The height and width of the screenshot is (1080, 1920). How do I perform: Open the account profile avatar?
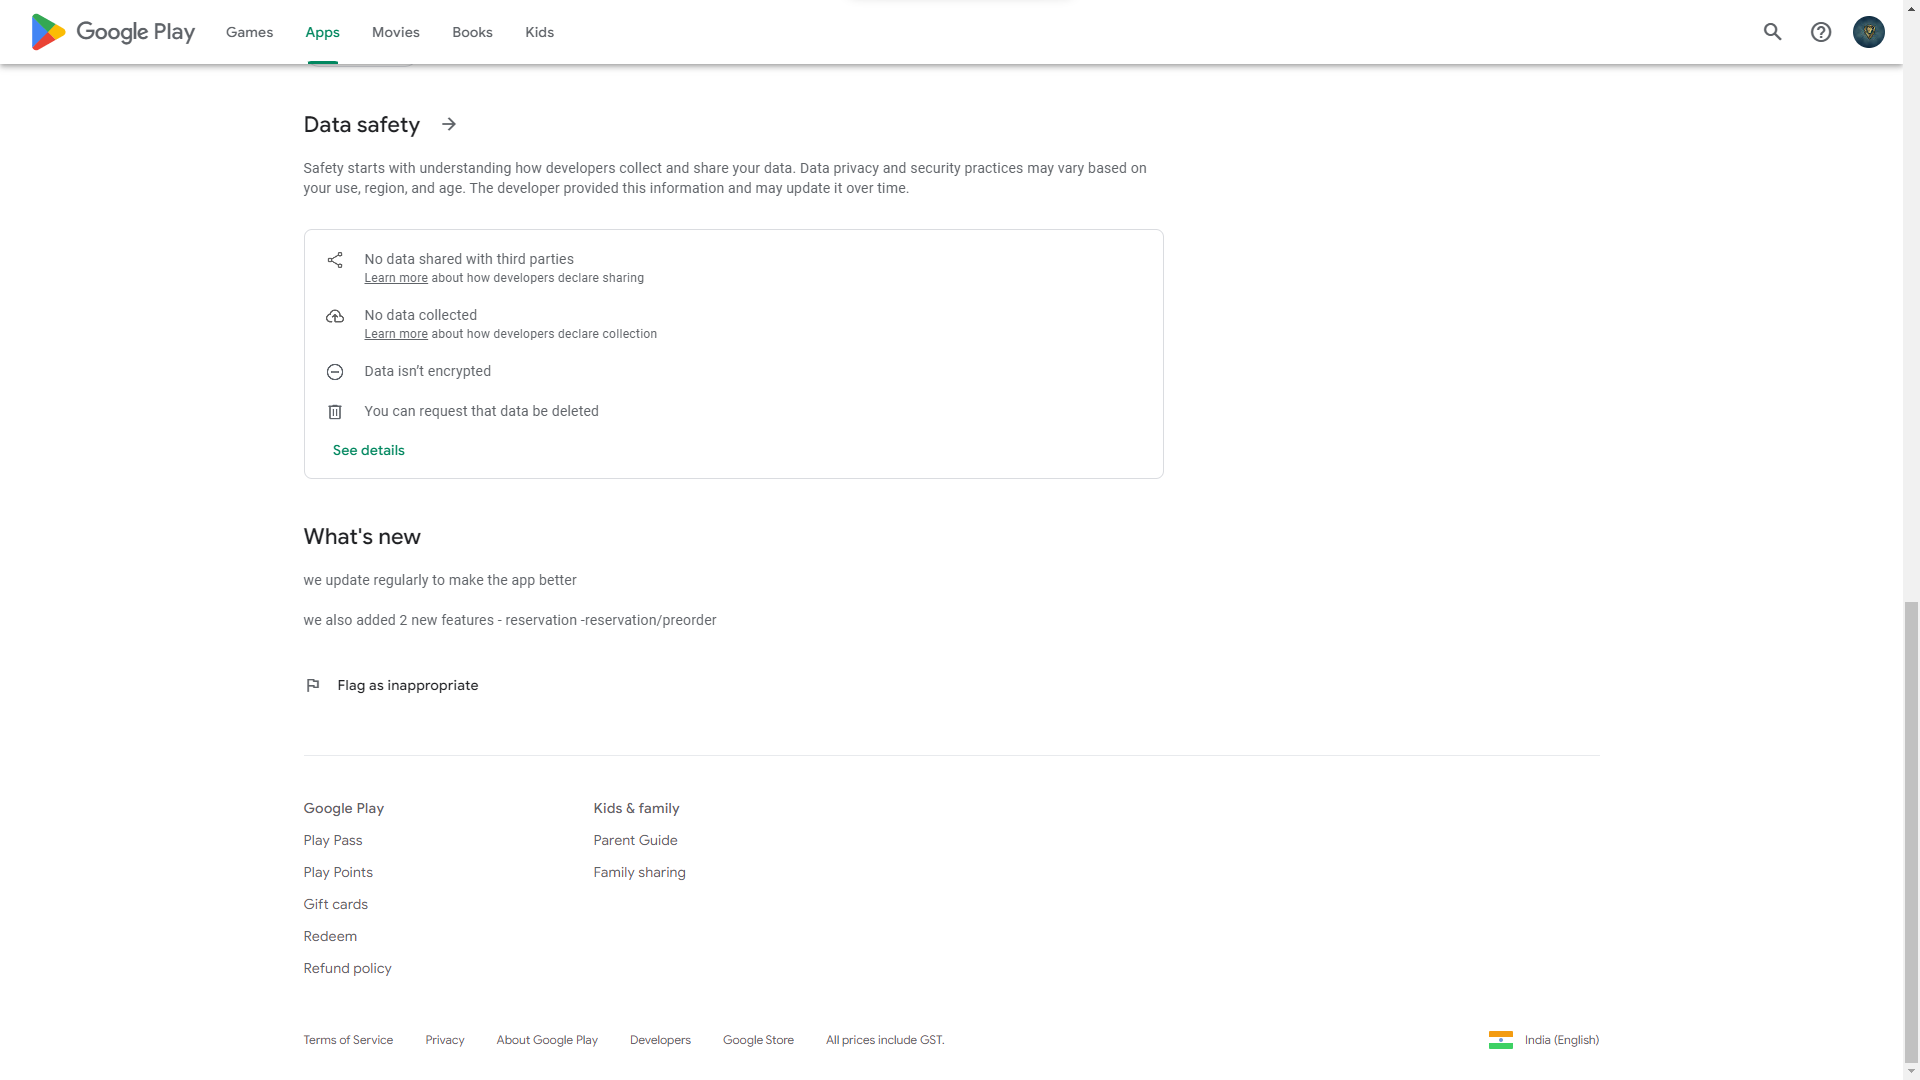[x=1868, y=32]
